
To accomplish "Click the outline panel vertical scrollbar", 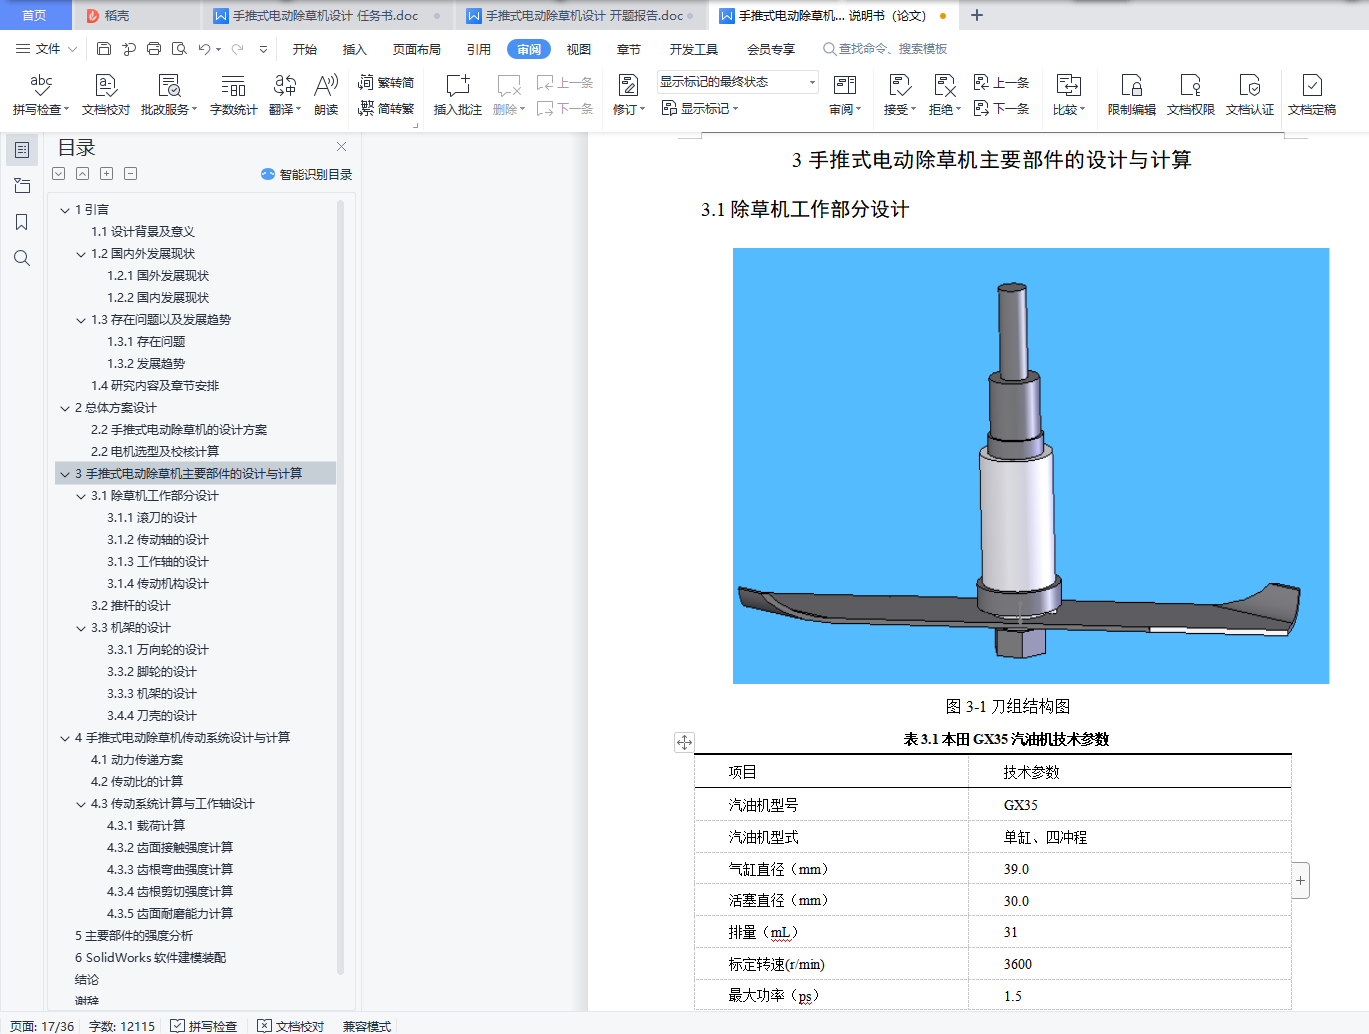I will click(340, 588).
